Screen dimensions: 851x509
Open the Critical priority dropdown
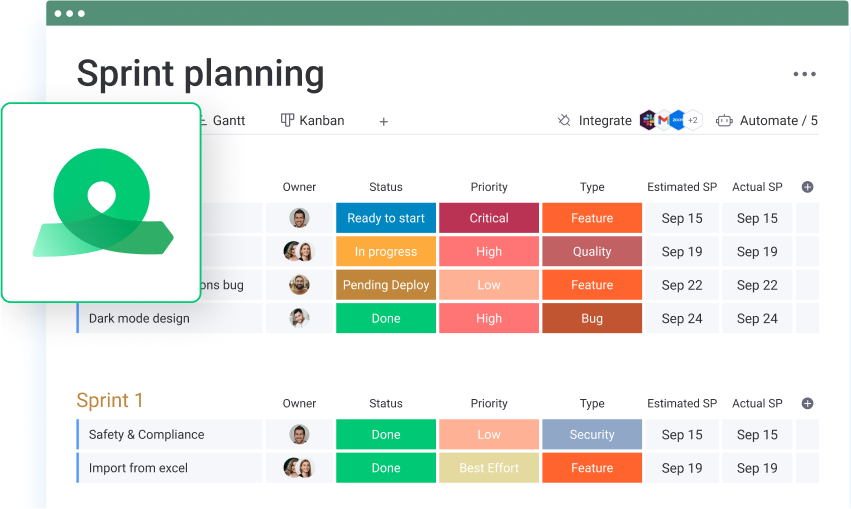click(x=489, y=218)
